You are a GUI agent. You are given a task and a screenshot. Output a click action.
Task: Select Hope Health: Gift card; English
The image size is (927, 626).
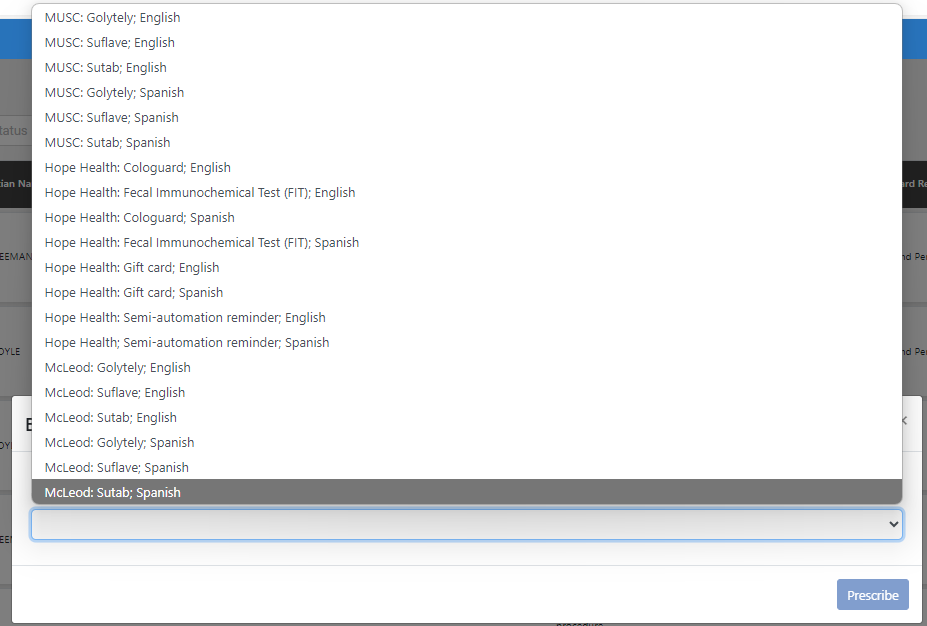[466, 268]
